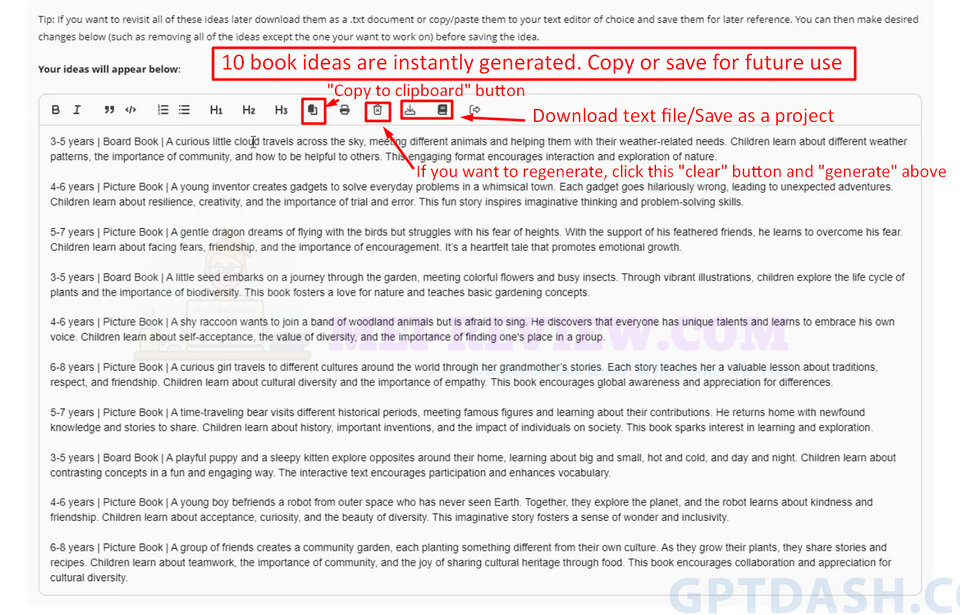Copy the generated ideas to clipboard
The image size is (960, 615).
tap(313, 110)
